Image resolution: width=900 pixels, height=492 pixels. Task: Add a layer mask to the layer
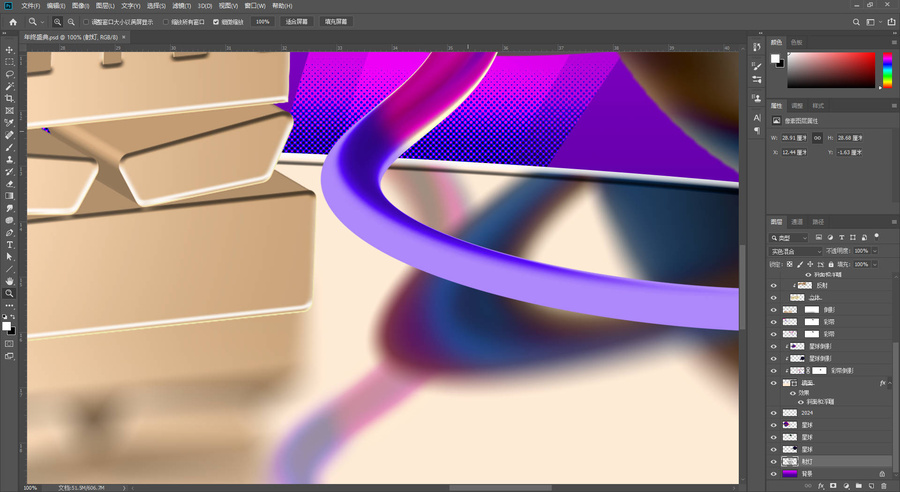tap(833, 486)
